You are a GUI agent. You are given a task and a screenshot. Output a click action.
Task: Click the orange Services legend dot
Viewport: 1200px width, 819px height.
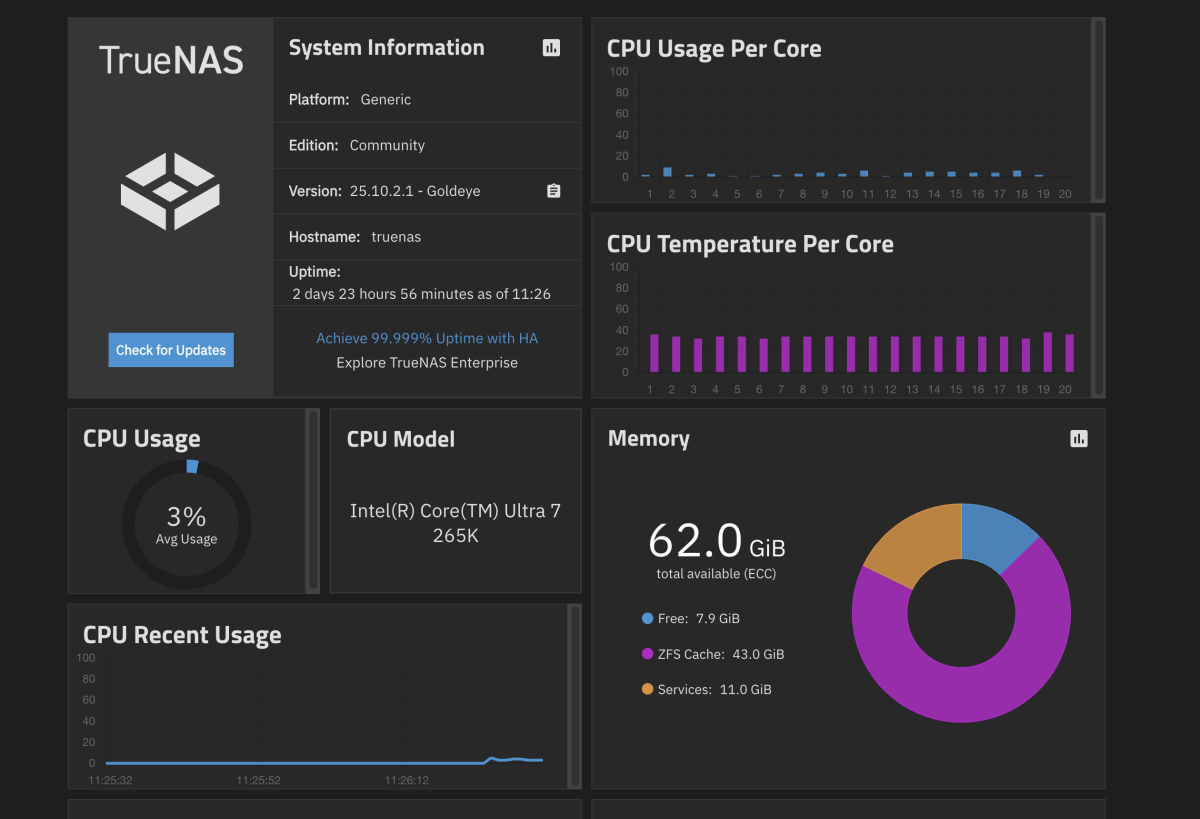point(647,689)
